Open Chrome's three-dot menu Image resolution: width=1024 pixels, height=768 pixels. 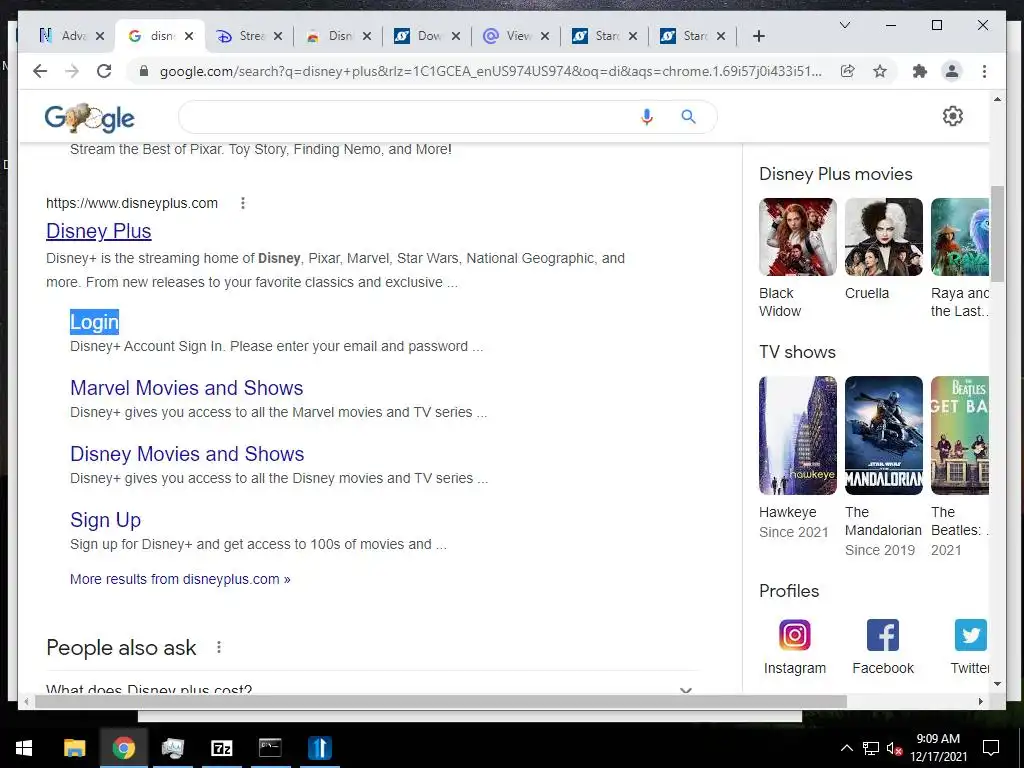(984, 71)
